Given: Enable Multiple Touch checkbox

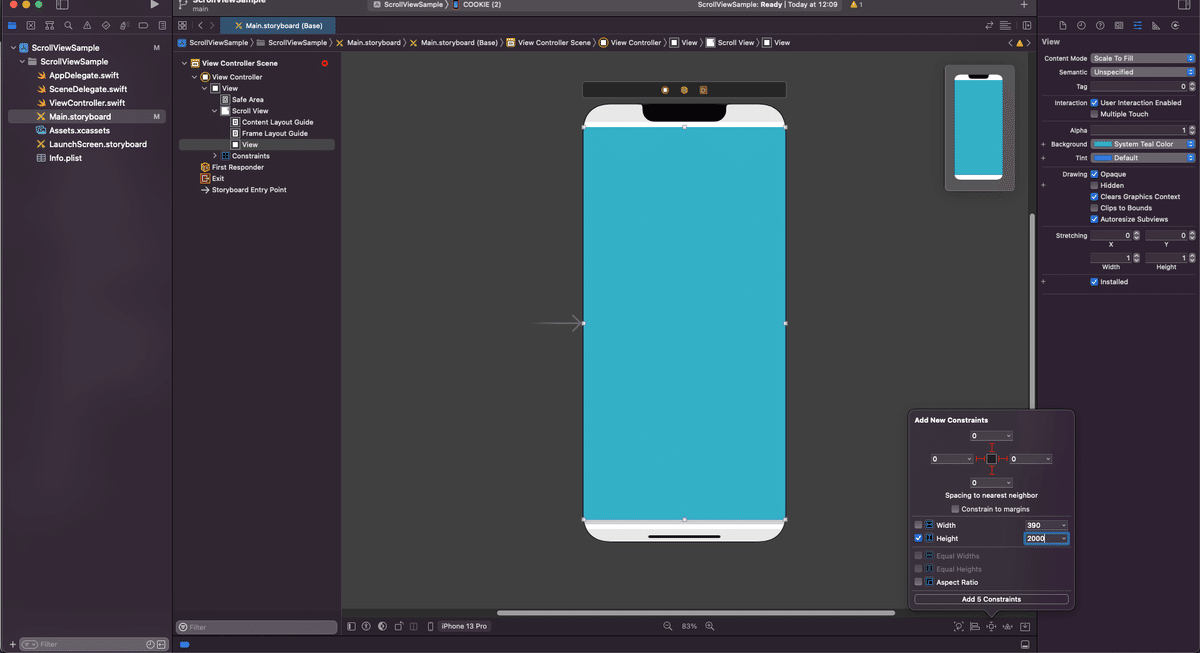Looking at the screenshot, I should click(x=1094, y=114).
